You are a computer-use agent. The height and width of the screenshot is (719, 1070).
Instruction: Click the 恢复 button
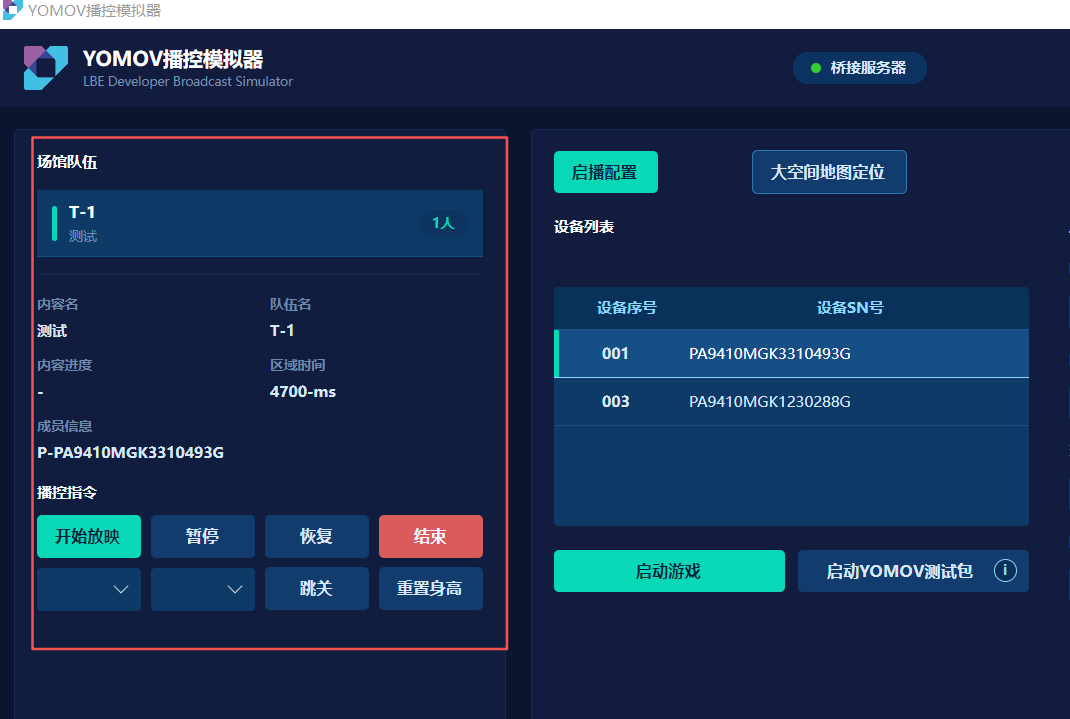tap(317, 536)
